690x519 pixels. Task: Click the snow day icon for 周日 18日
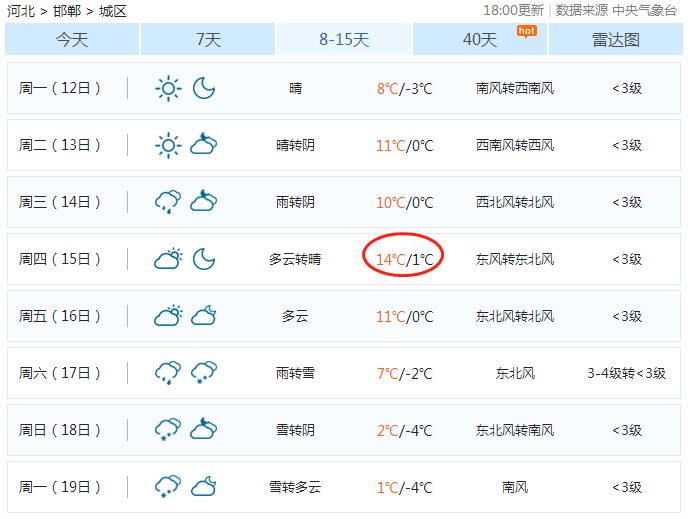point(168,430)
